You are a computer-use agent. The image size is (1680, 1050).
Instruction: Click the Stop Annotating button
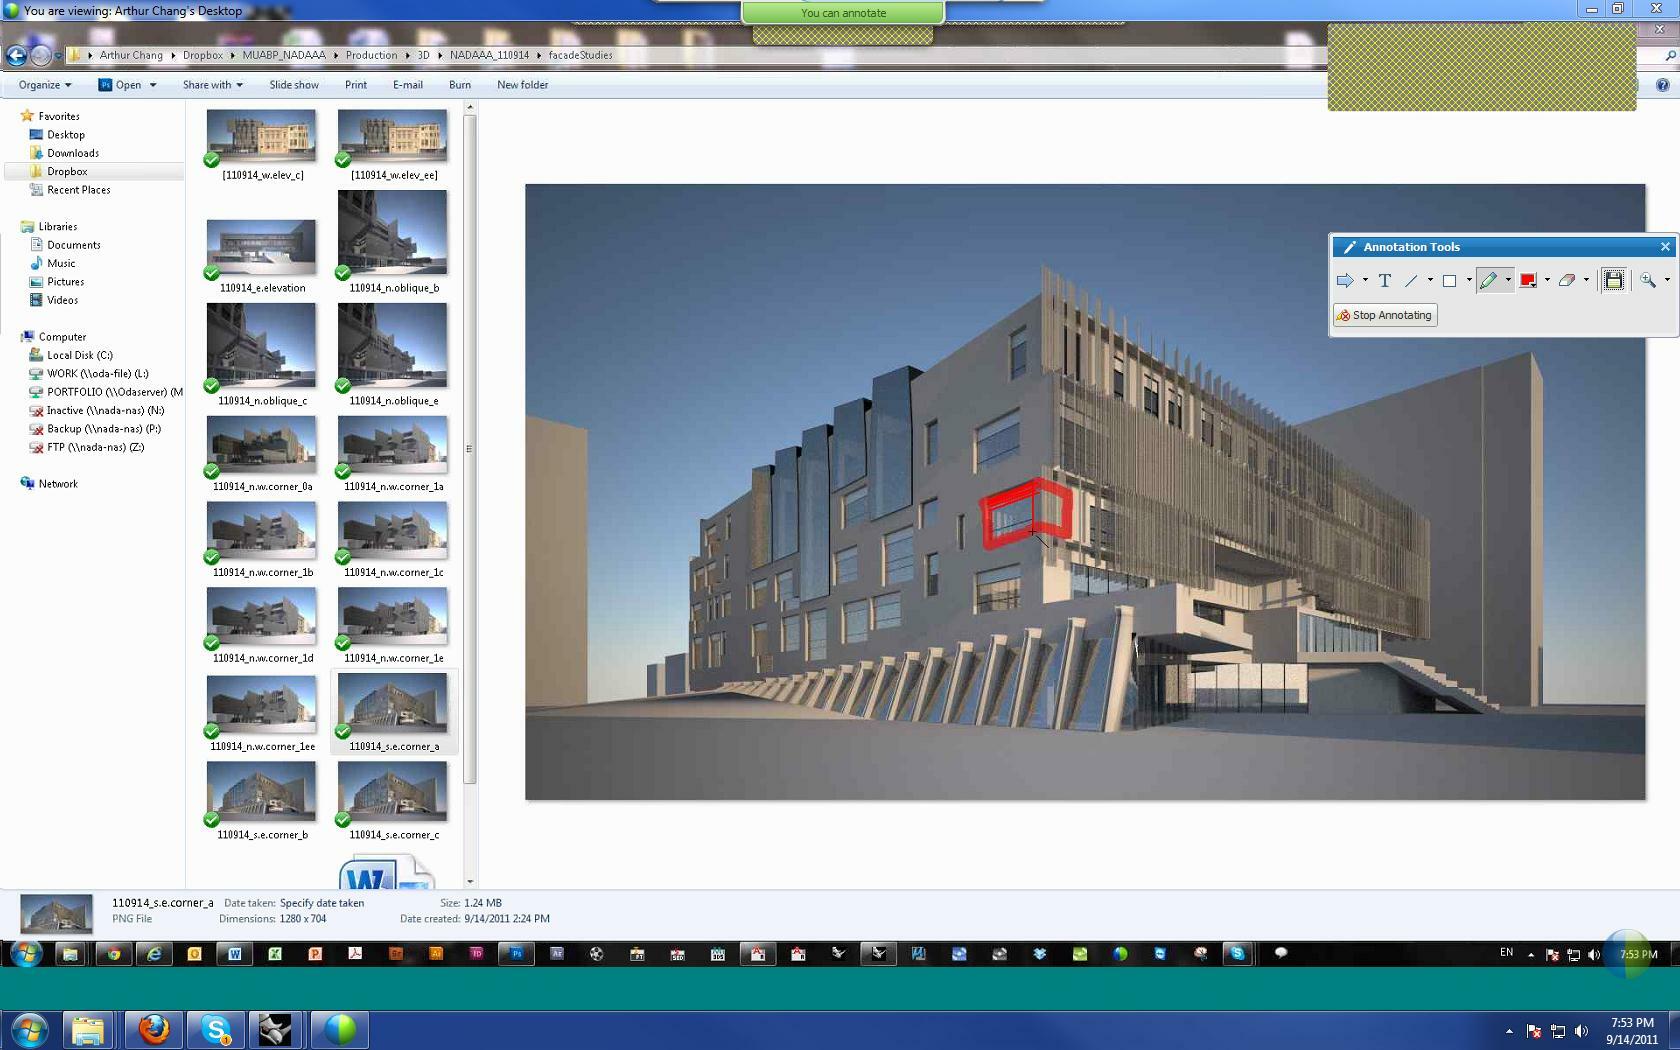coord(1385,315)
